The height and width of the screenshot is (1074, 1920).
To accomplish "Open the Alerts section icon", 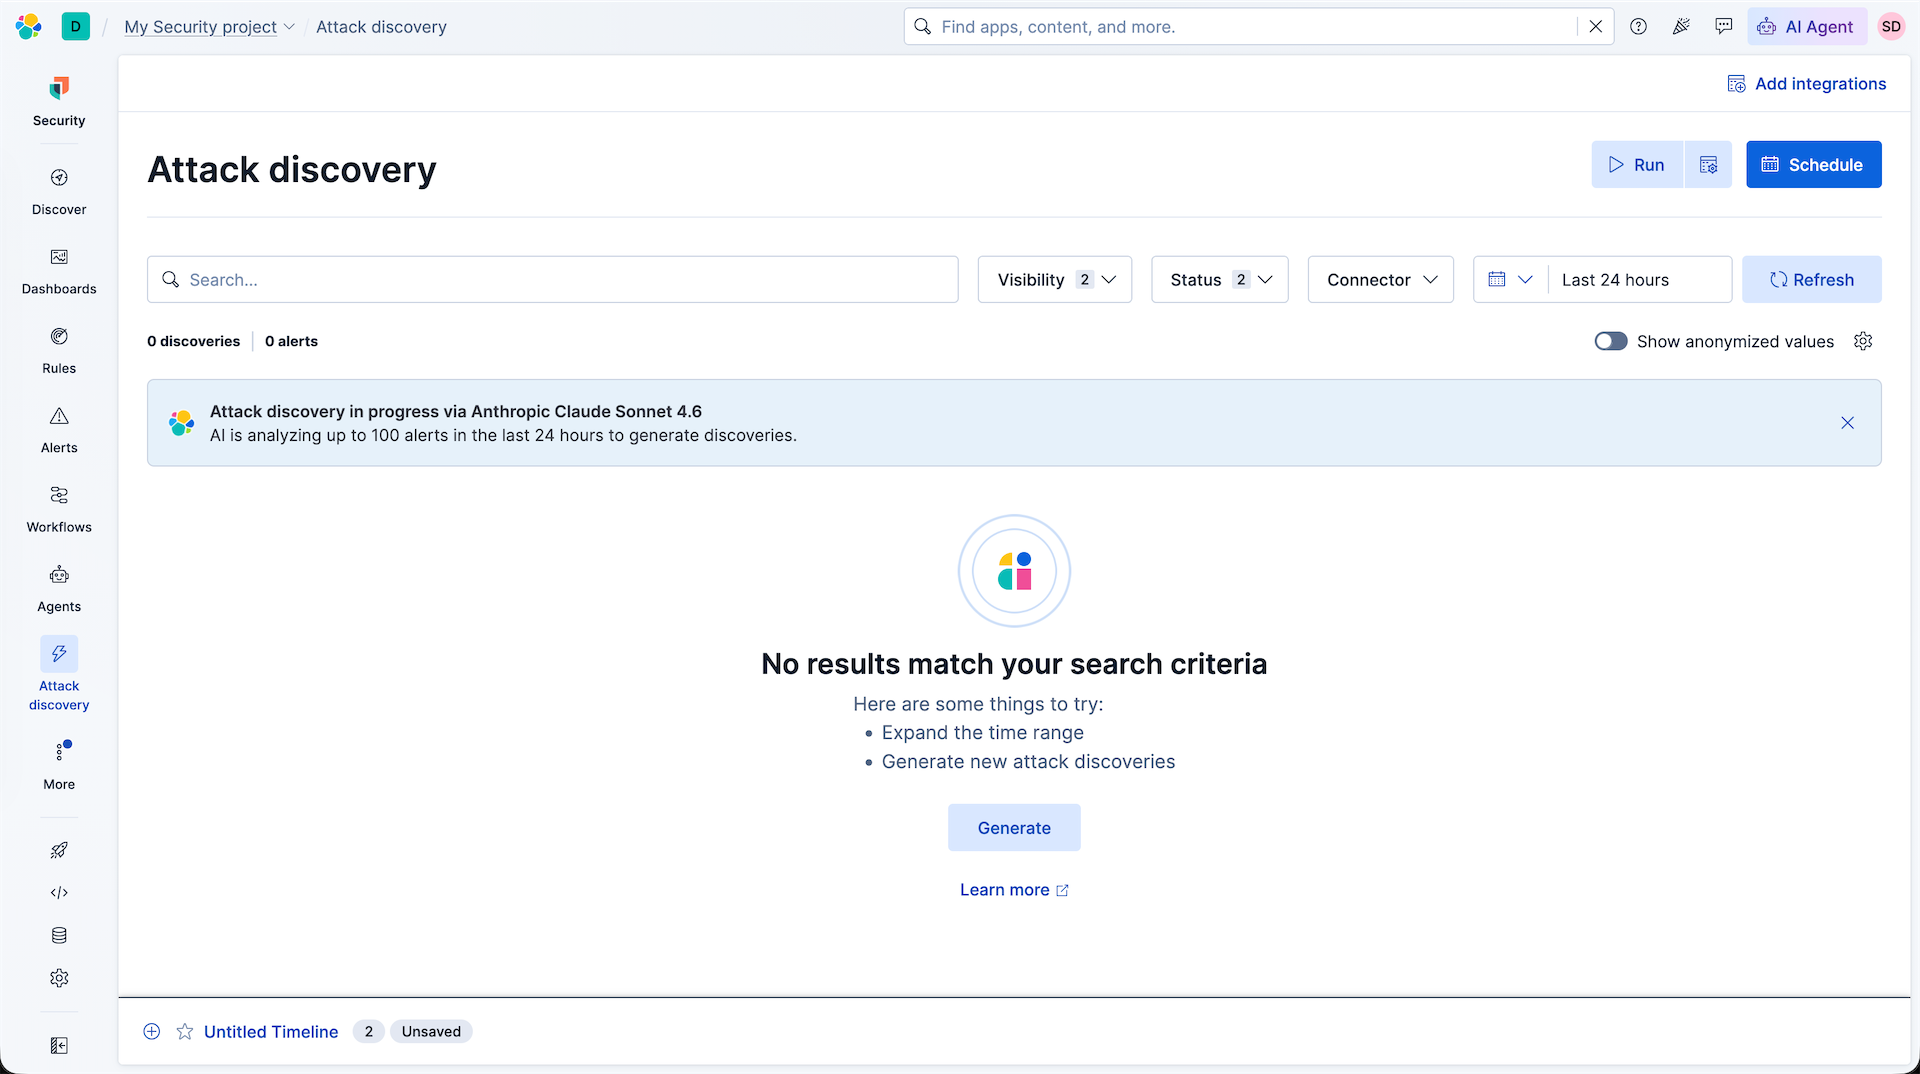I will pyautogui.click(x=59, y=416).
